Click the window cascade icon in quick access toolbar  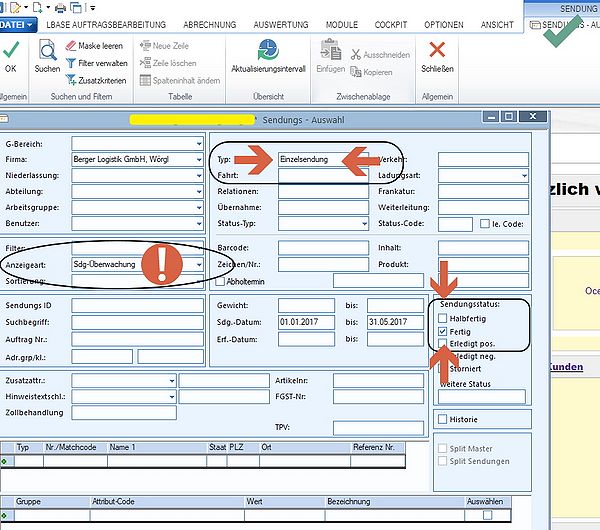[77, 7]
